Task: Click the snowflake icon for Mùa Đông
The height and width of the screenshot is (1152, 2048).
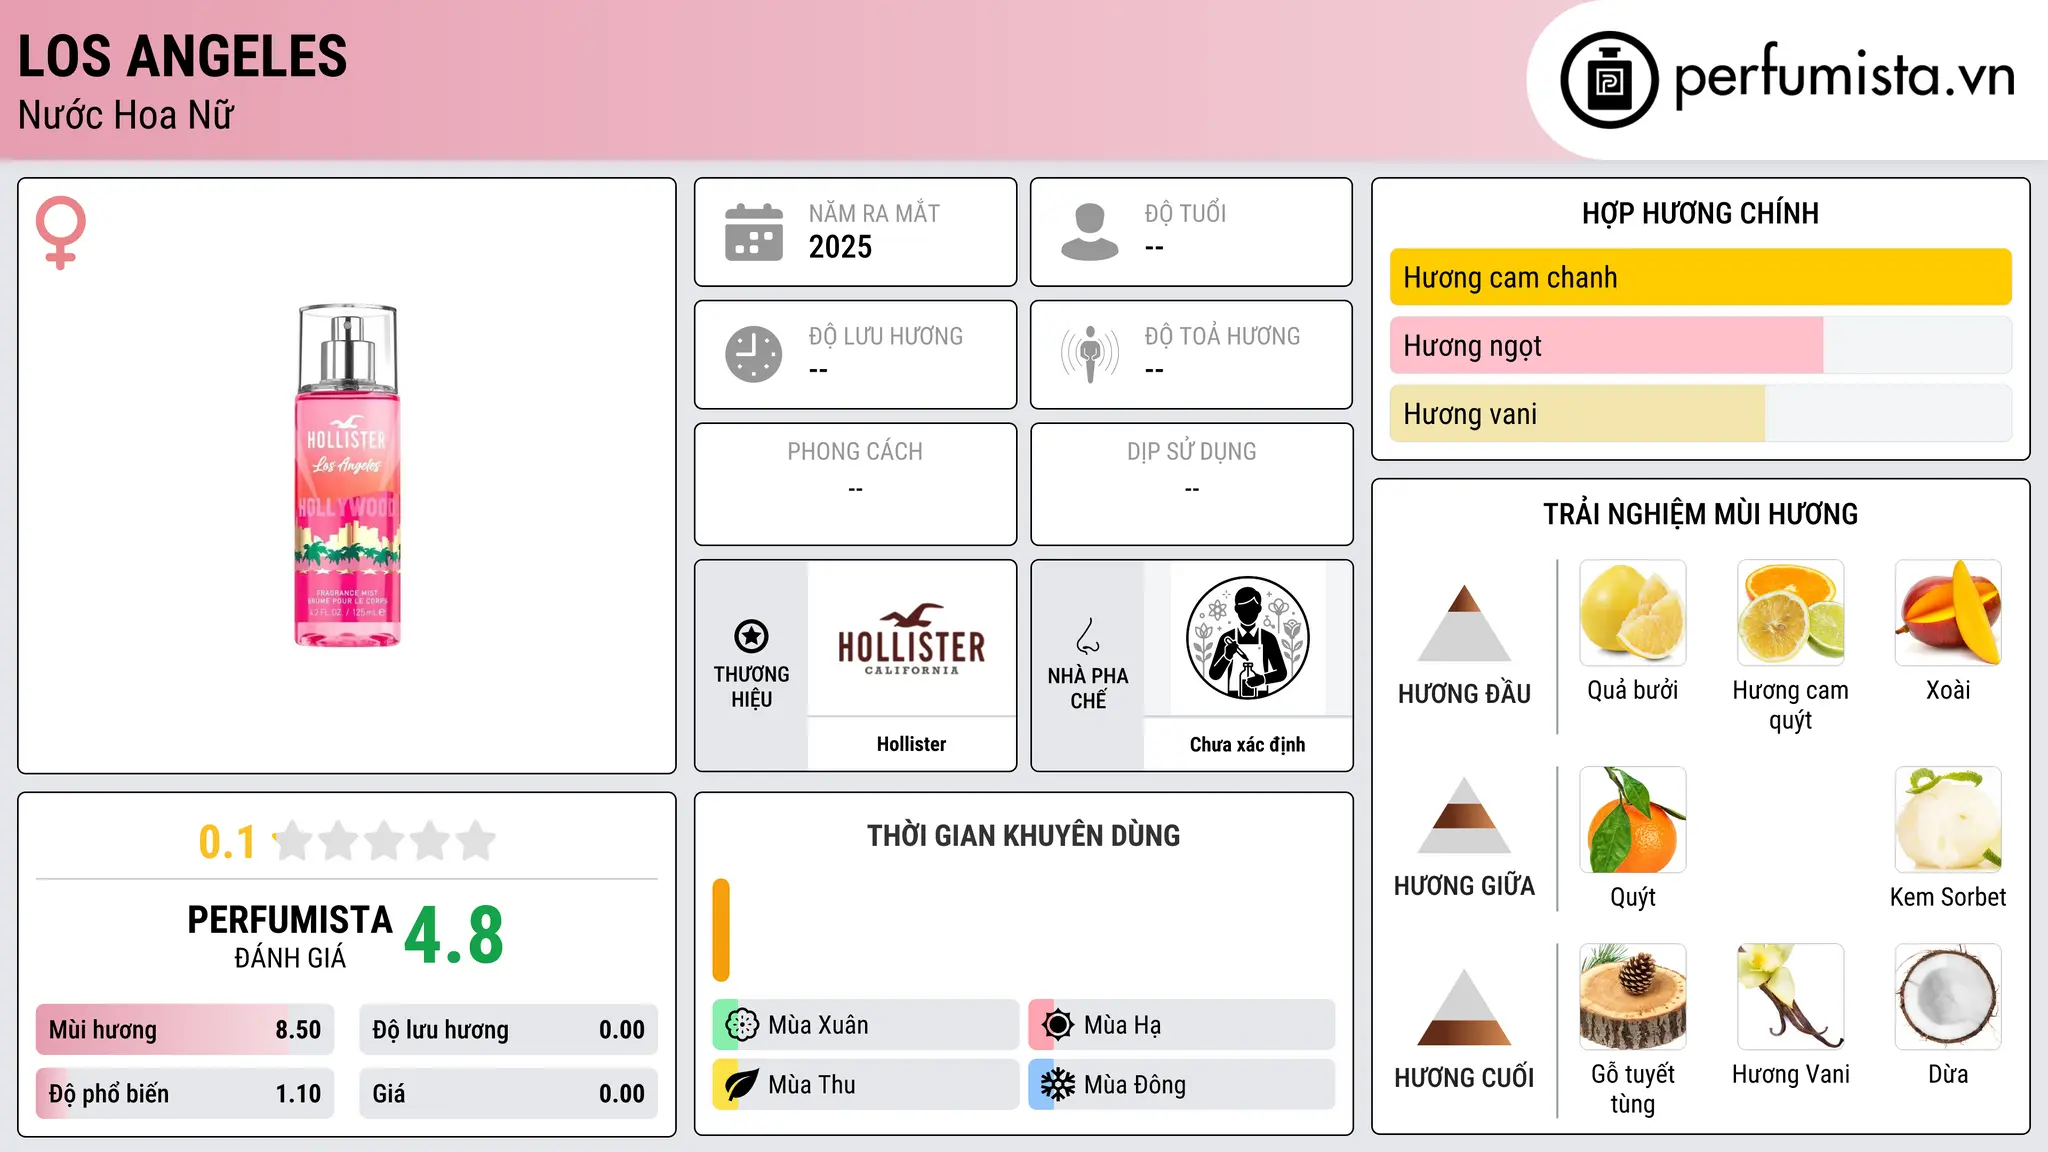Action: point(1058,1085)
